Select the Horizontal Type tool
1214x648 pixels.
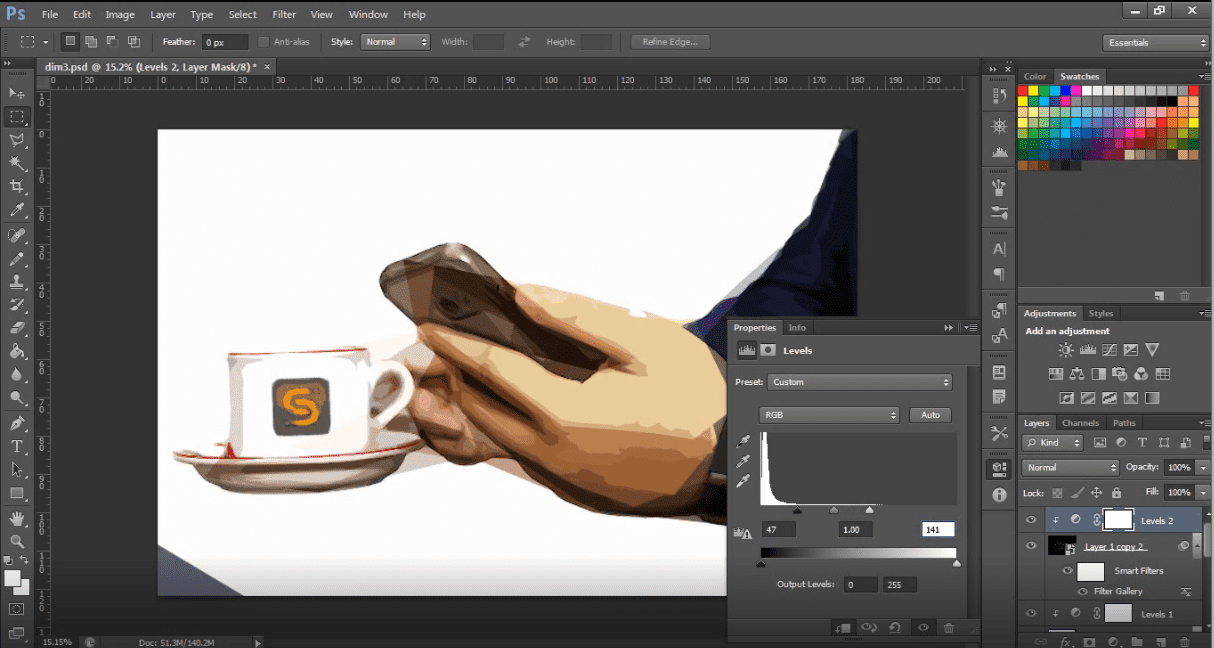(x=17, y=446)
